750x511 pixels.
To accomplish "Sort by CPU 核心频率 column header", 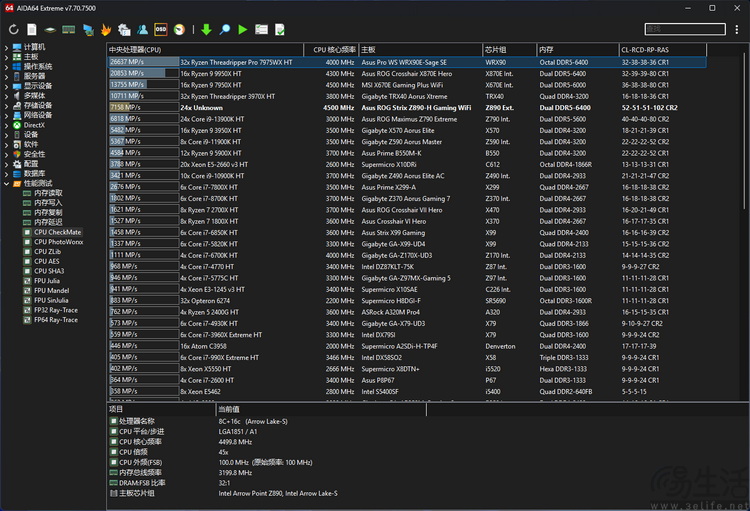I will coord(331,50).
